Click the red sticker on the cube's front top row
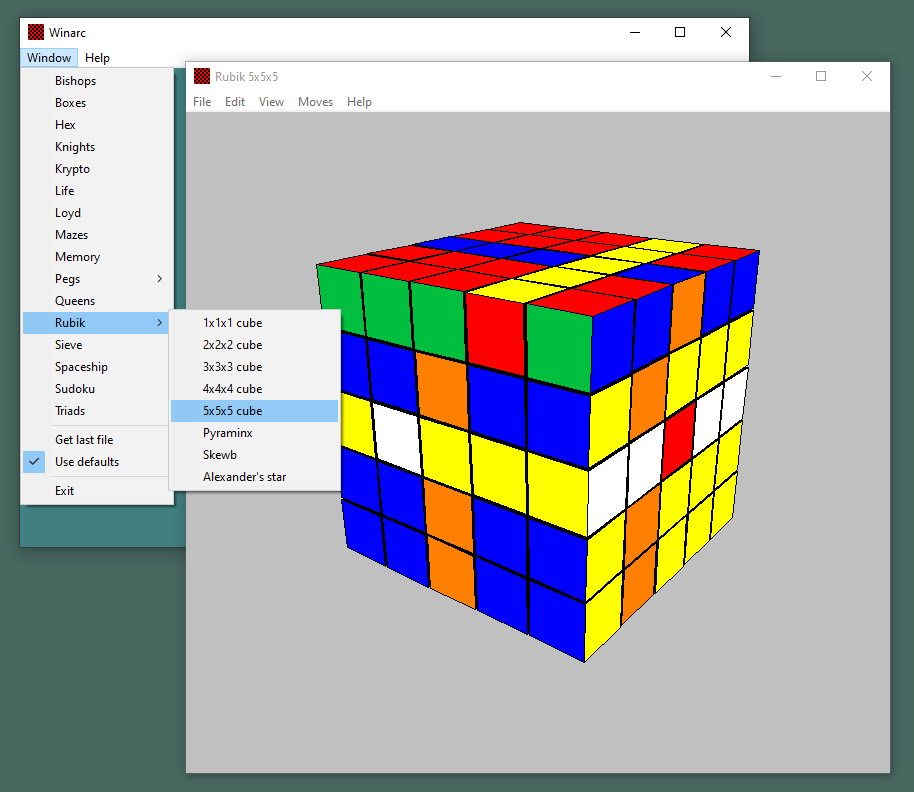 [496, 333]
